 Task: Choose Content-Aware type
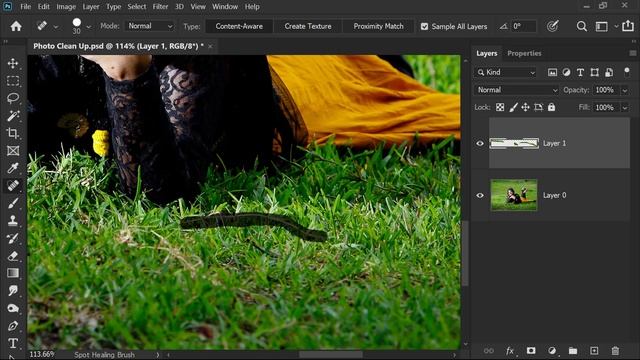tap(239, 26)
